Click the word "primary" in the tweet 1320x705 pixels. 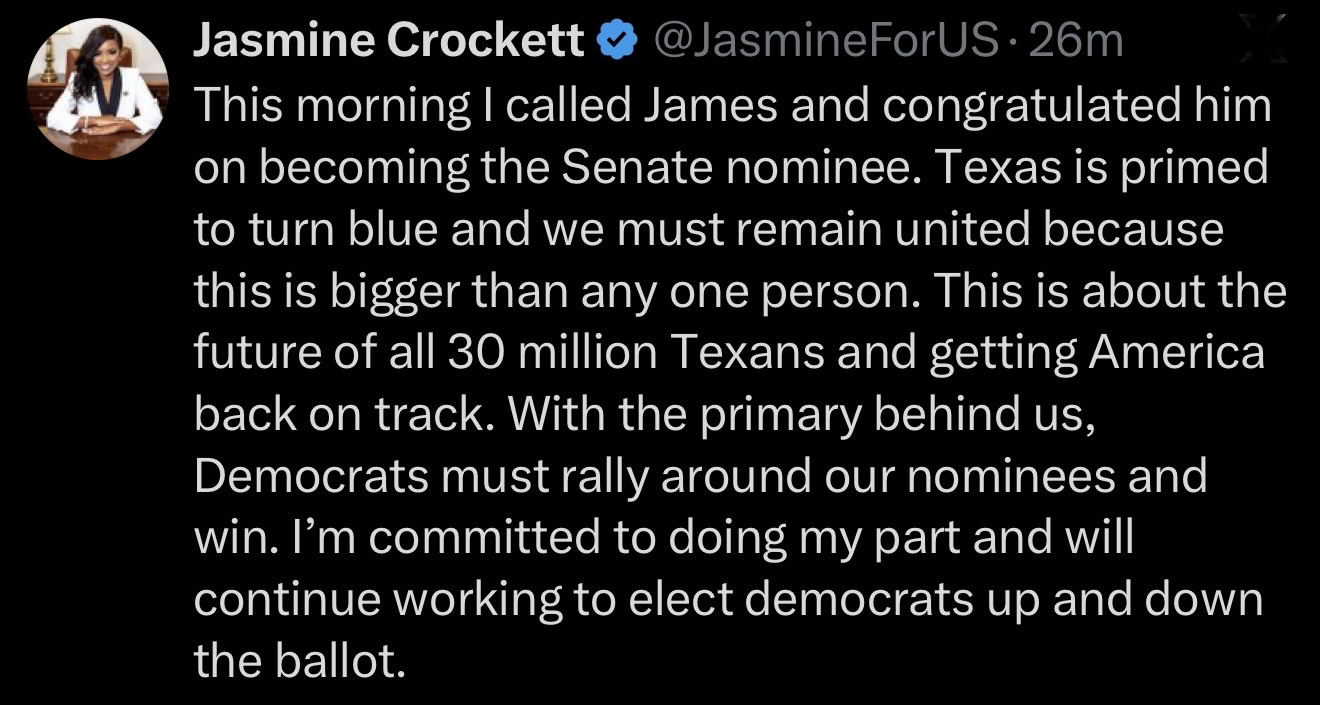coord(778,415)
